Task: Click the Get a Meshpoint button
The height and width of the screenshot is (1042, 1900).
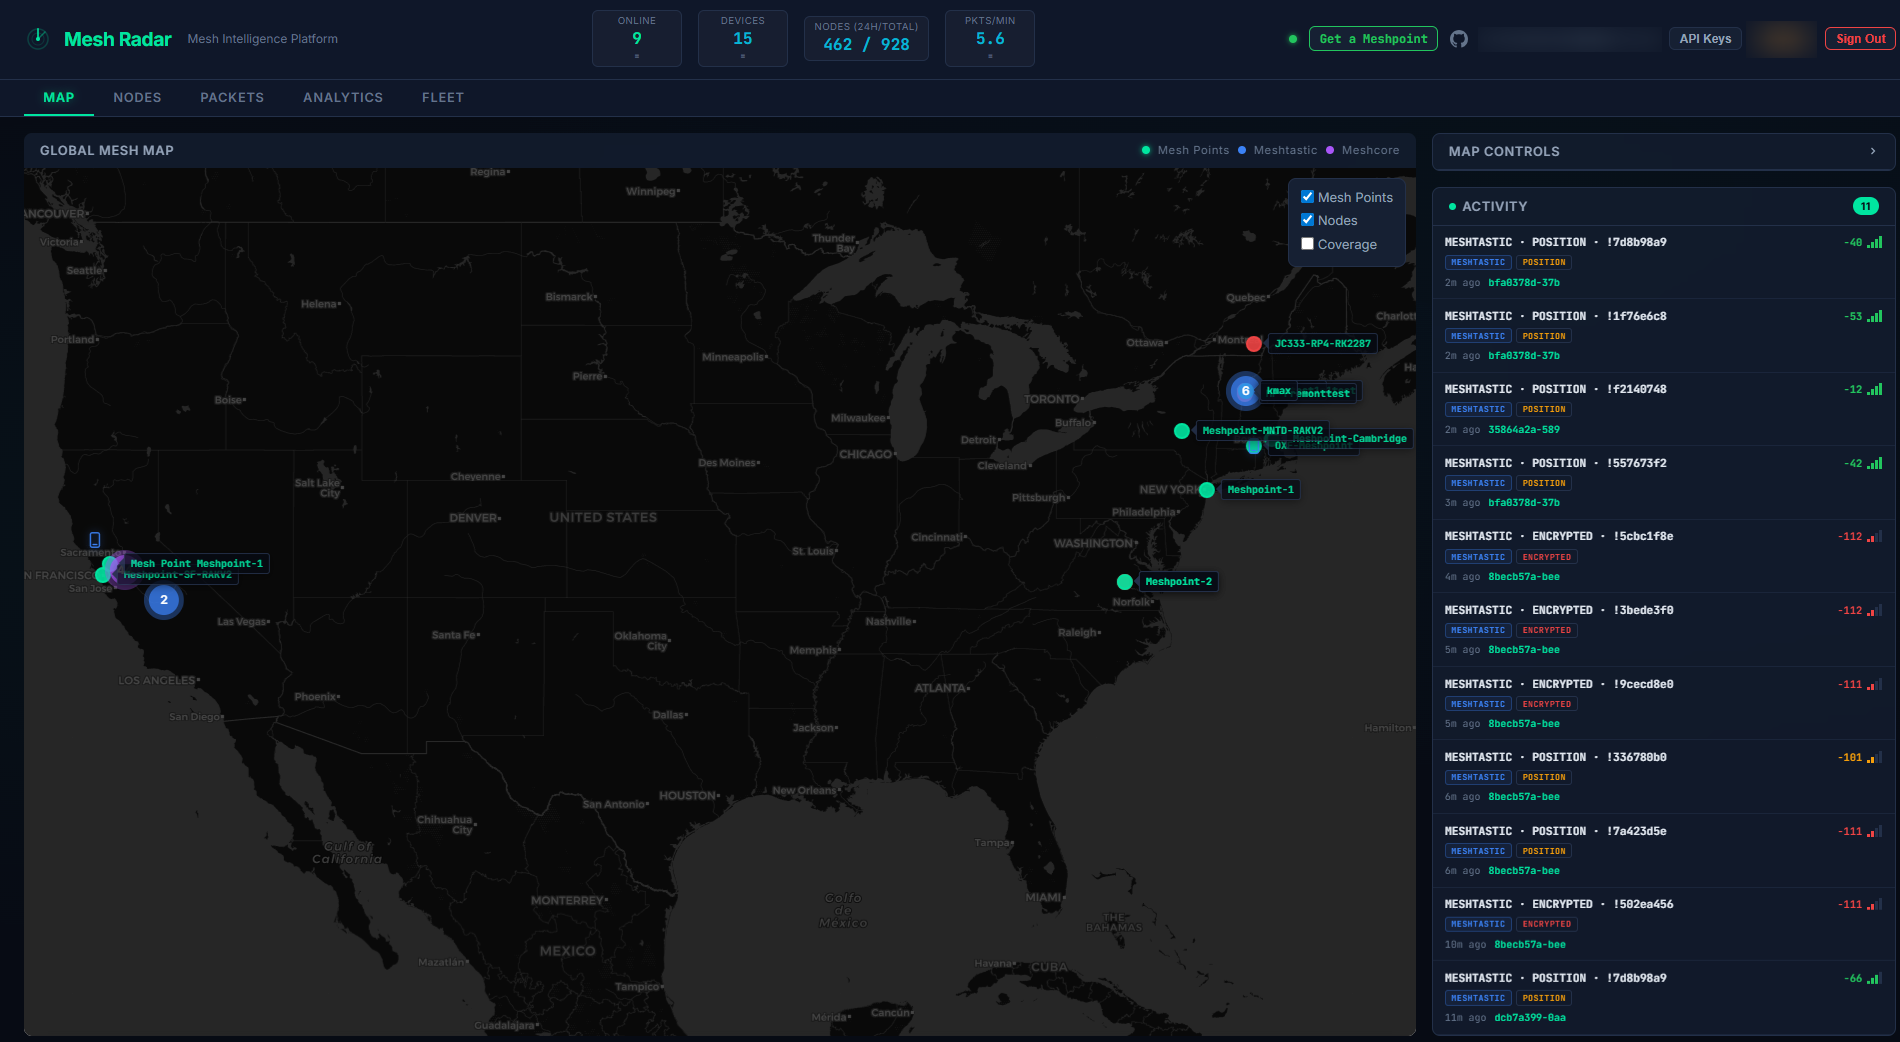Action: [1373, 39]
